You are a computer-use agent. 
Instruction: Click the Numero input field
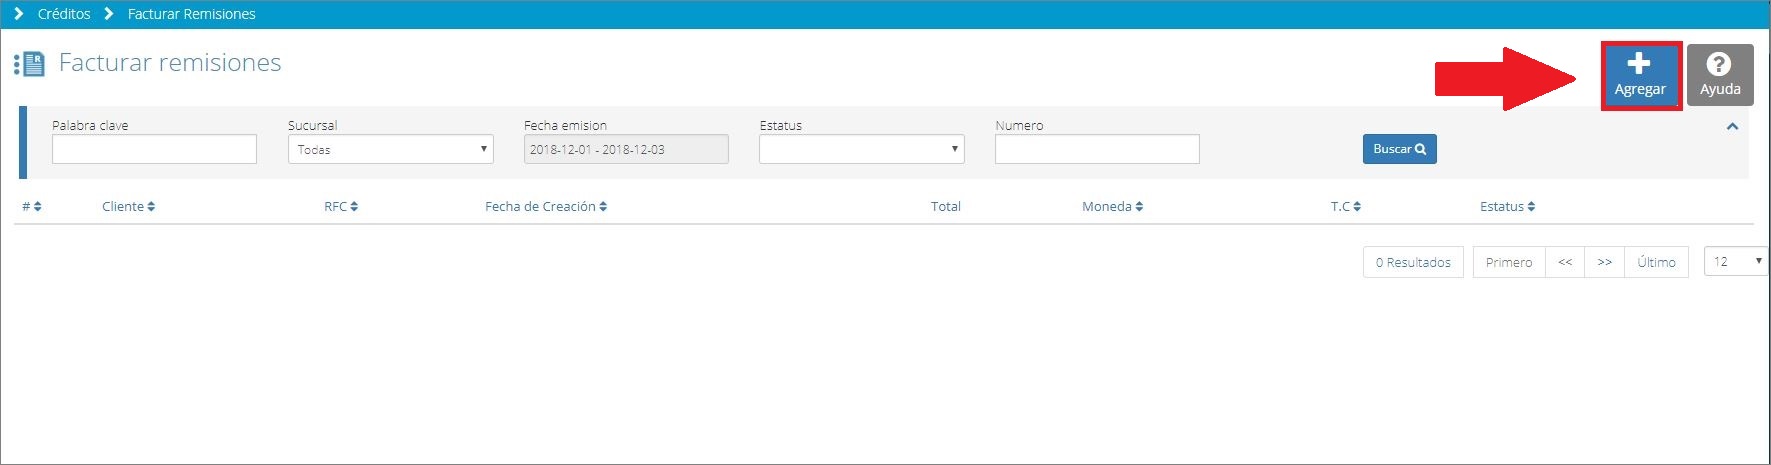[1097, 149]
